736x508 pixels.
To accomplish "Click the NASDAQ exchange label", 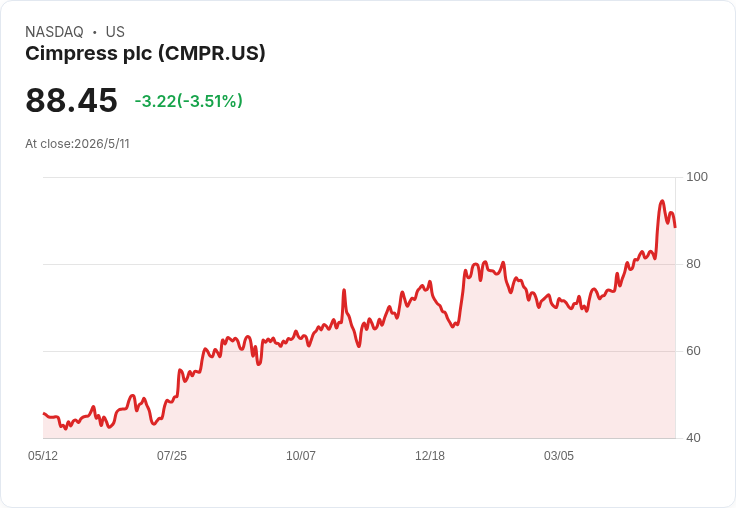I will pos(54,32).
